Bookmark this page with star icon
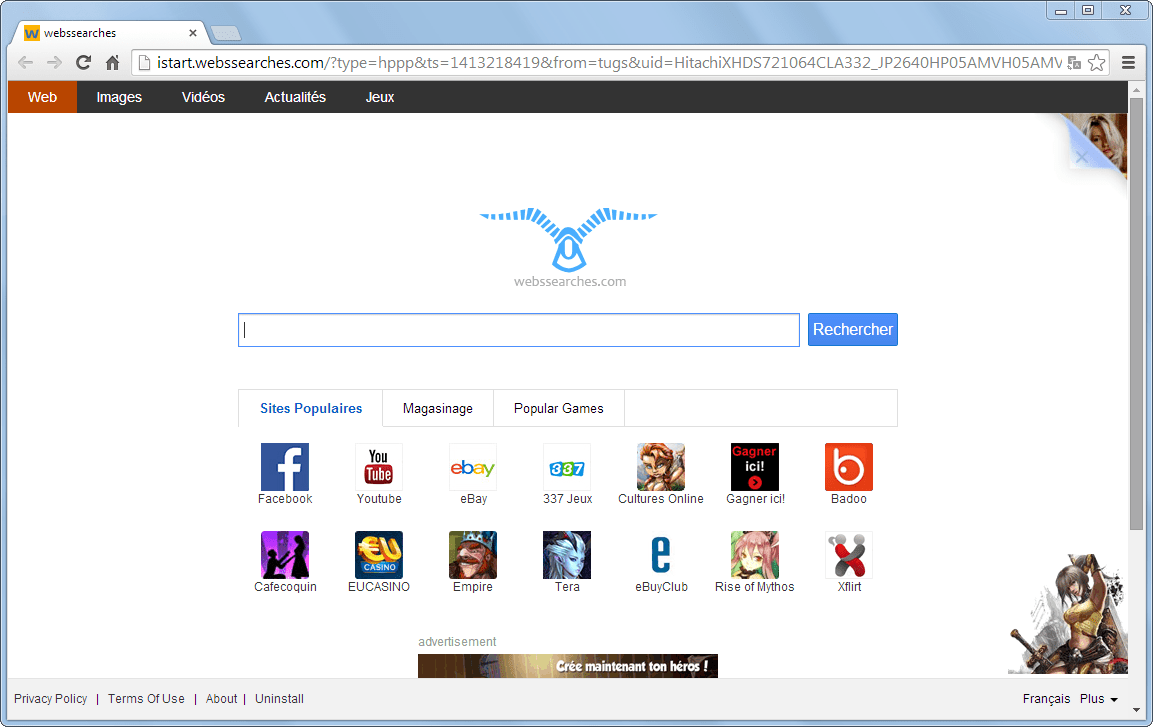This screenshot has height=727, width=1153. pos(1096,62)
